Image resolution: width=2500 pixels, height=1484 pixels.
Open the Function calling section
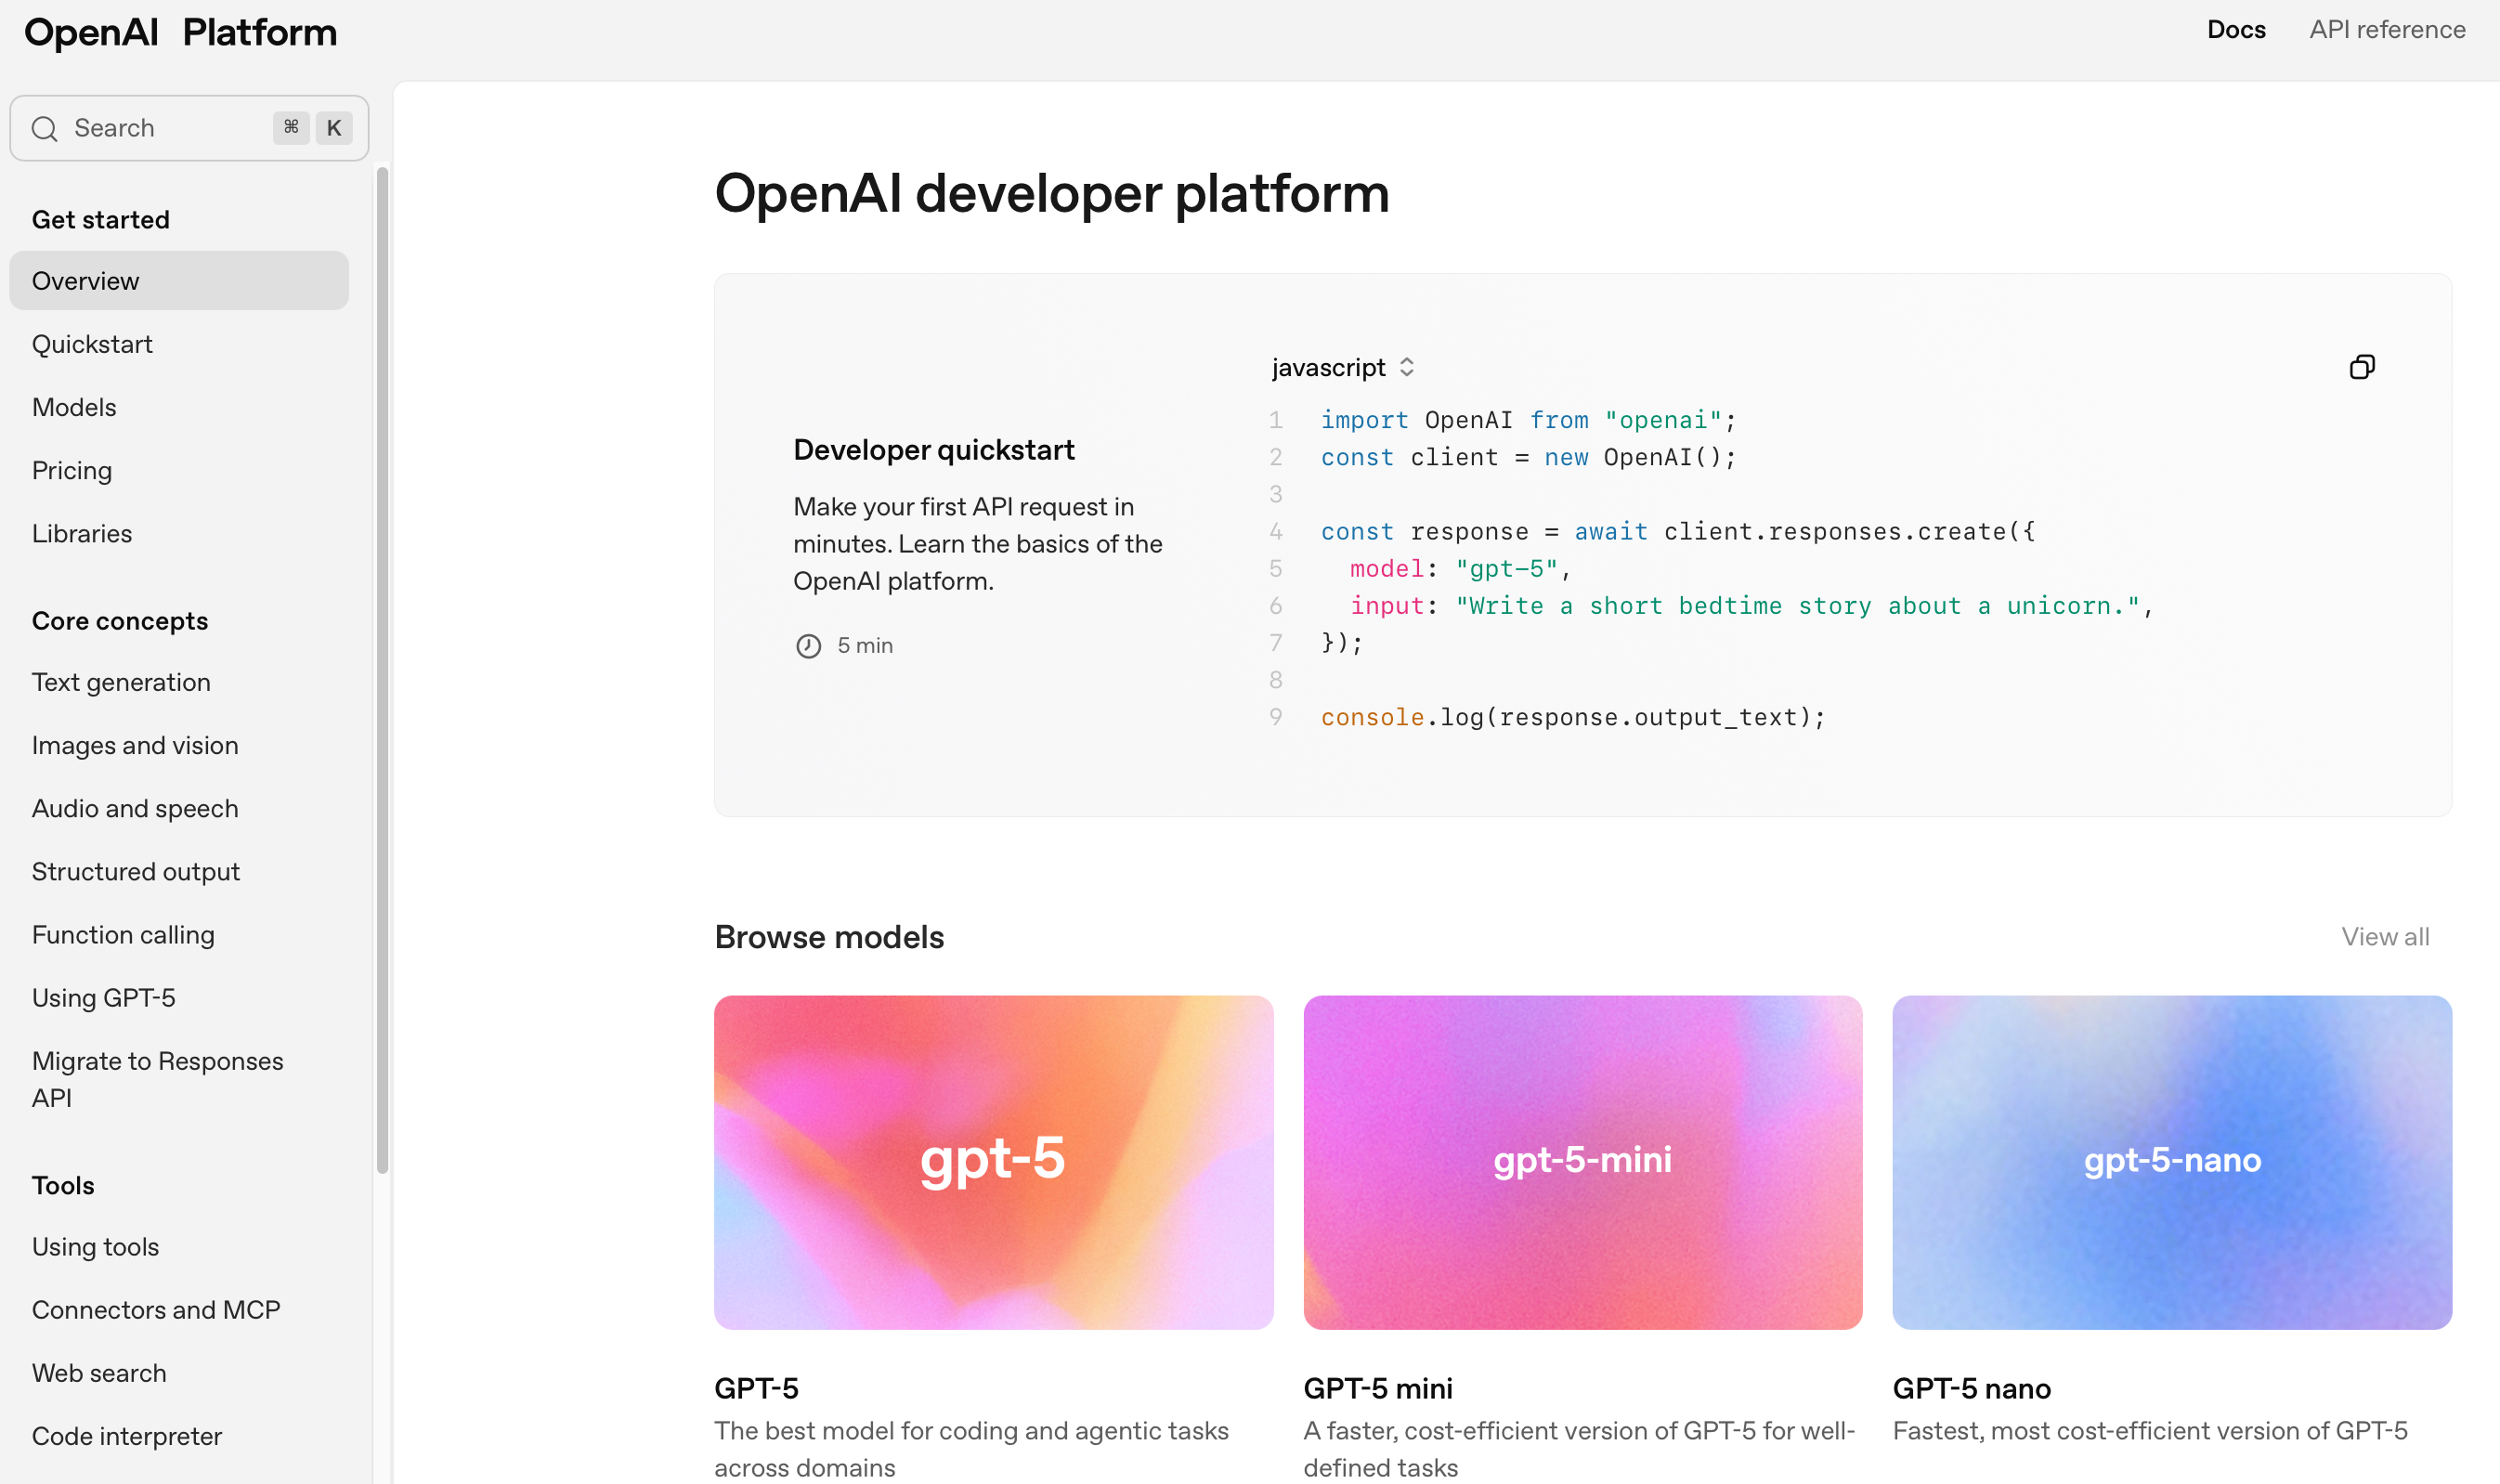pyautogui.click(x=123, y=934)
